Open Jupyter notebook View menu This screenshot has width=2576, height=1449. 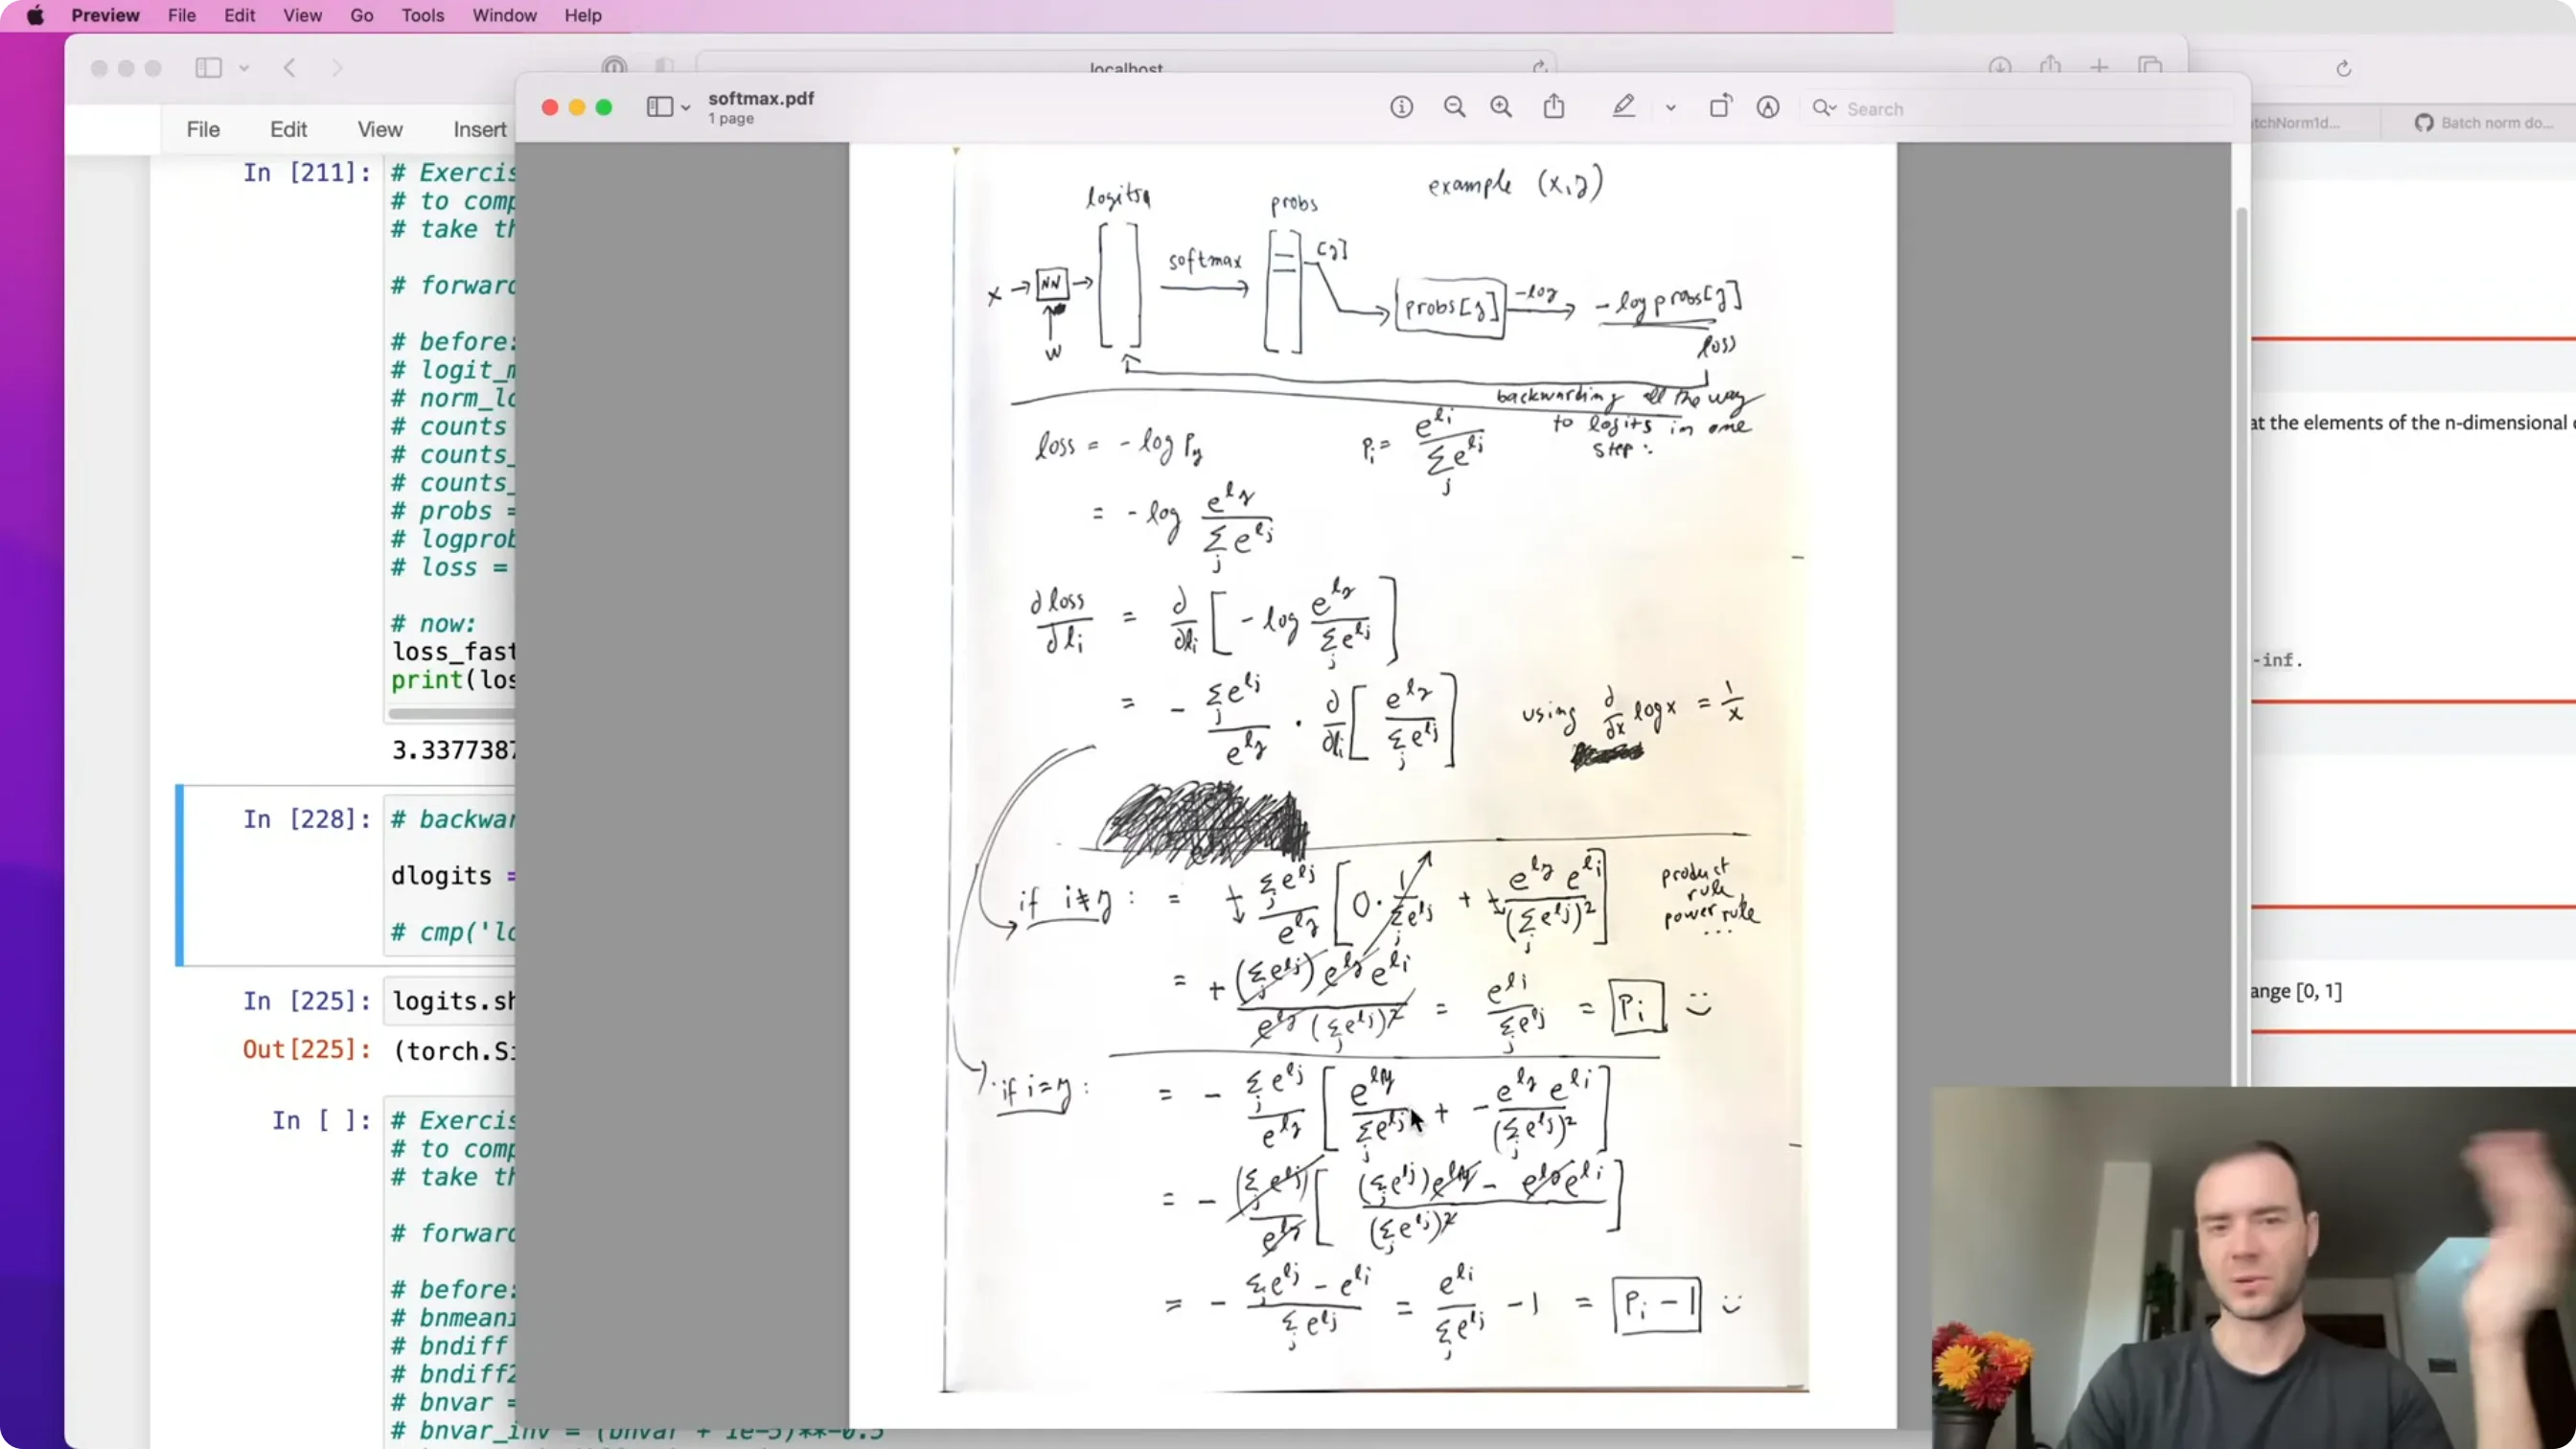coord(380,129)
